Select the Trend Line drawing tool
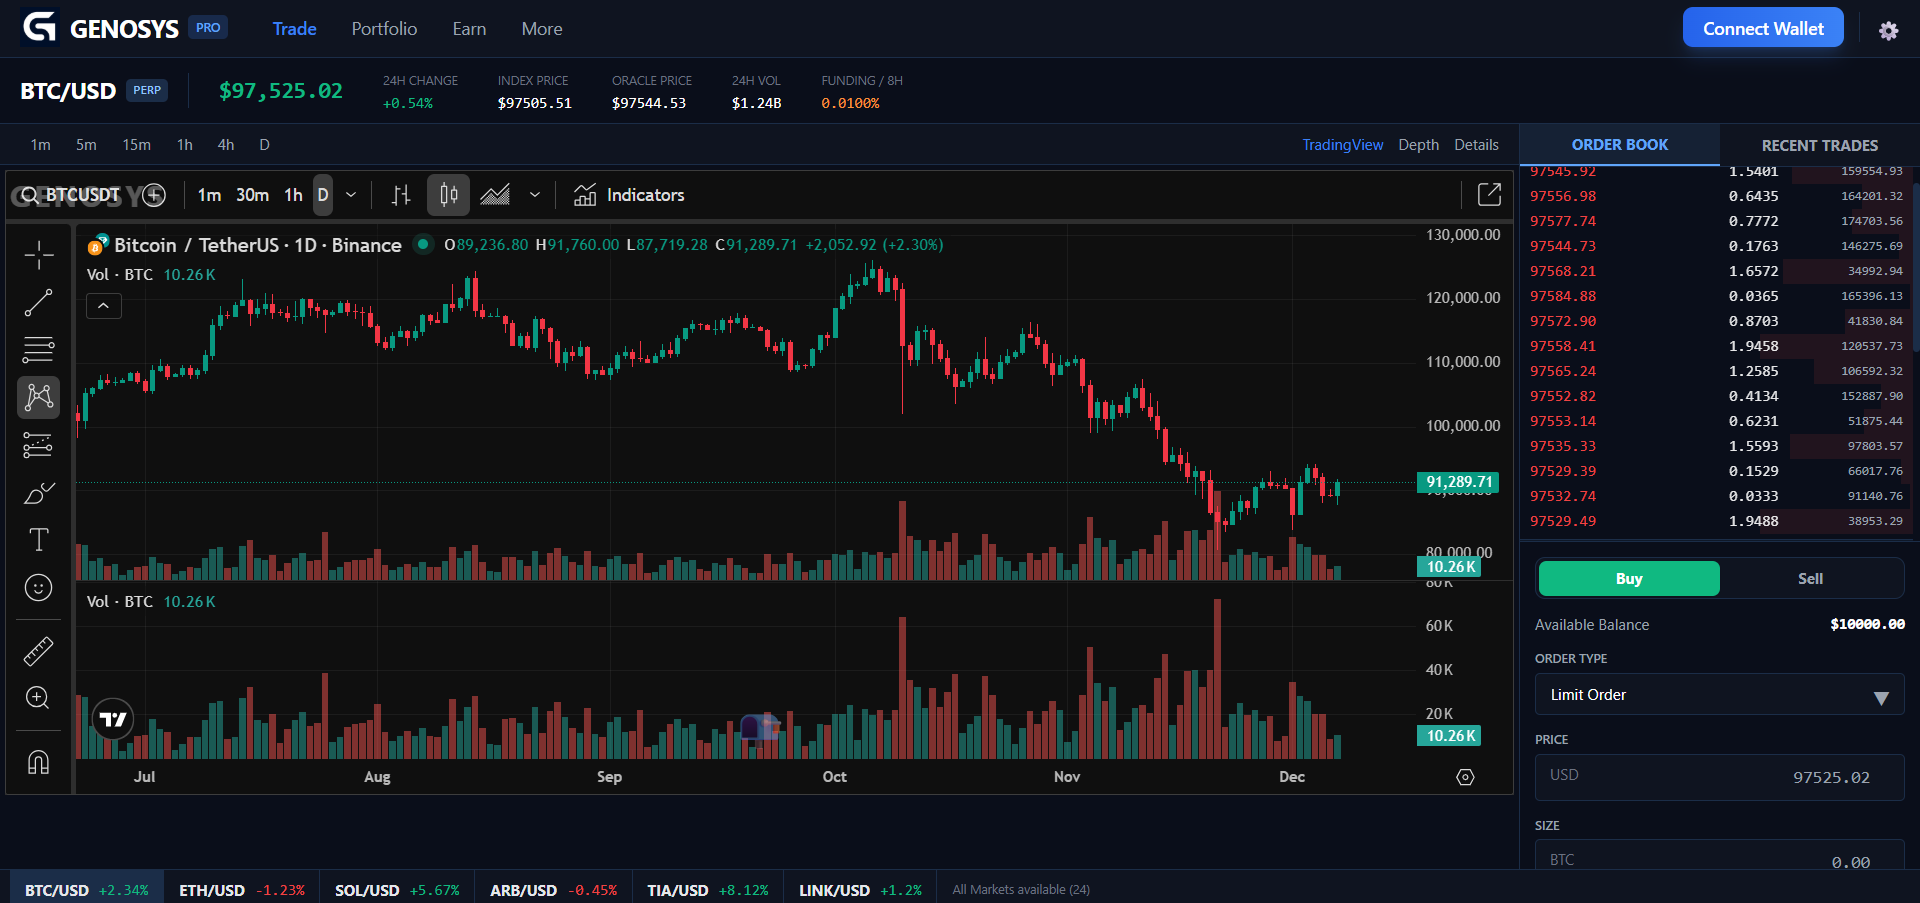This screenshot has width=1920, height=903. [x=38, y=303]
